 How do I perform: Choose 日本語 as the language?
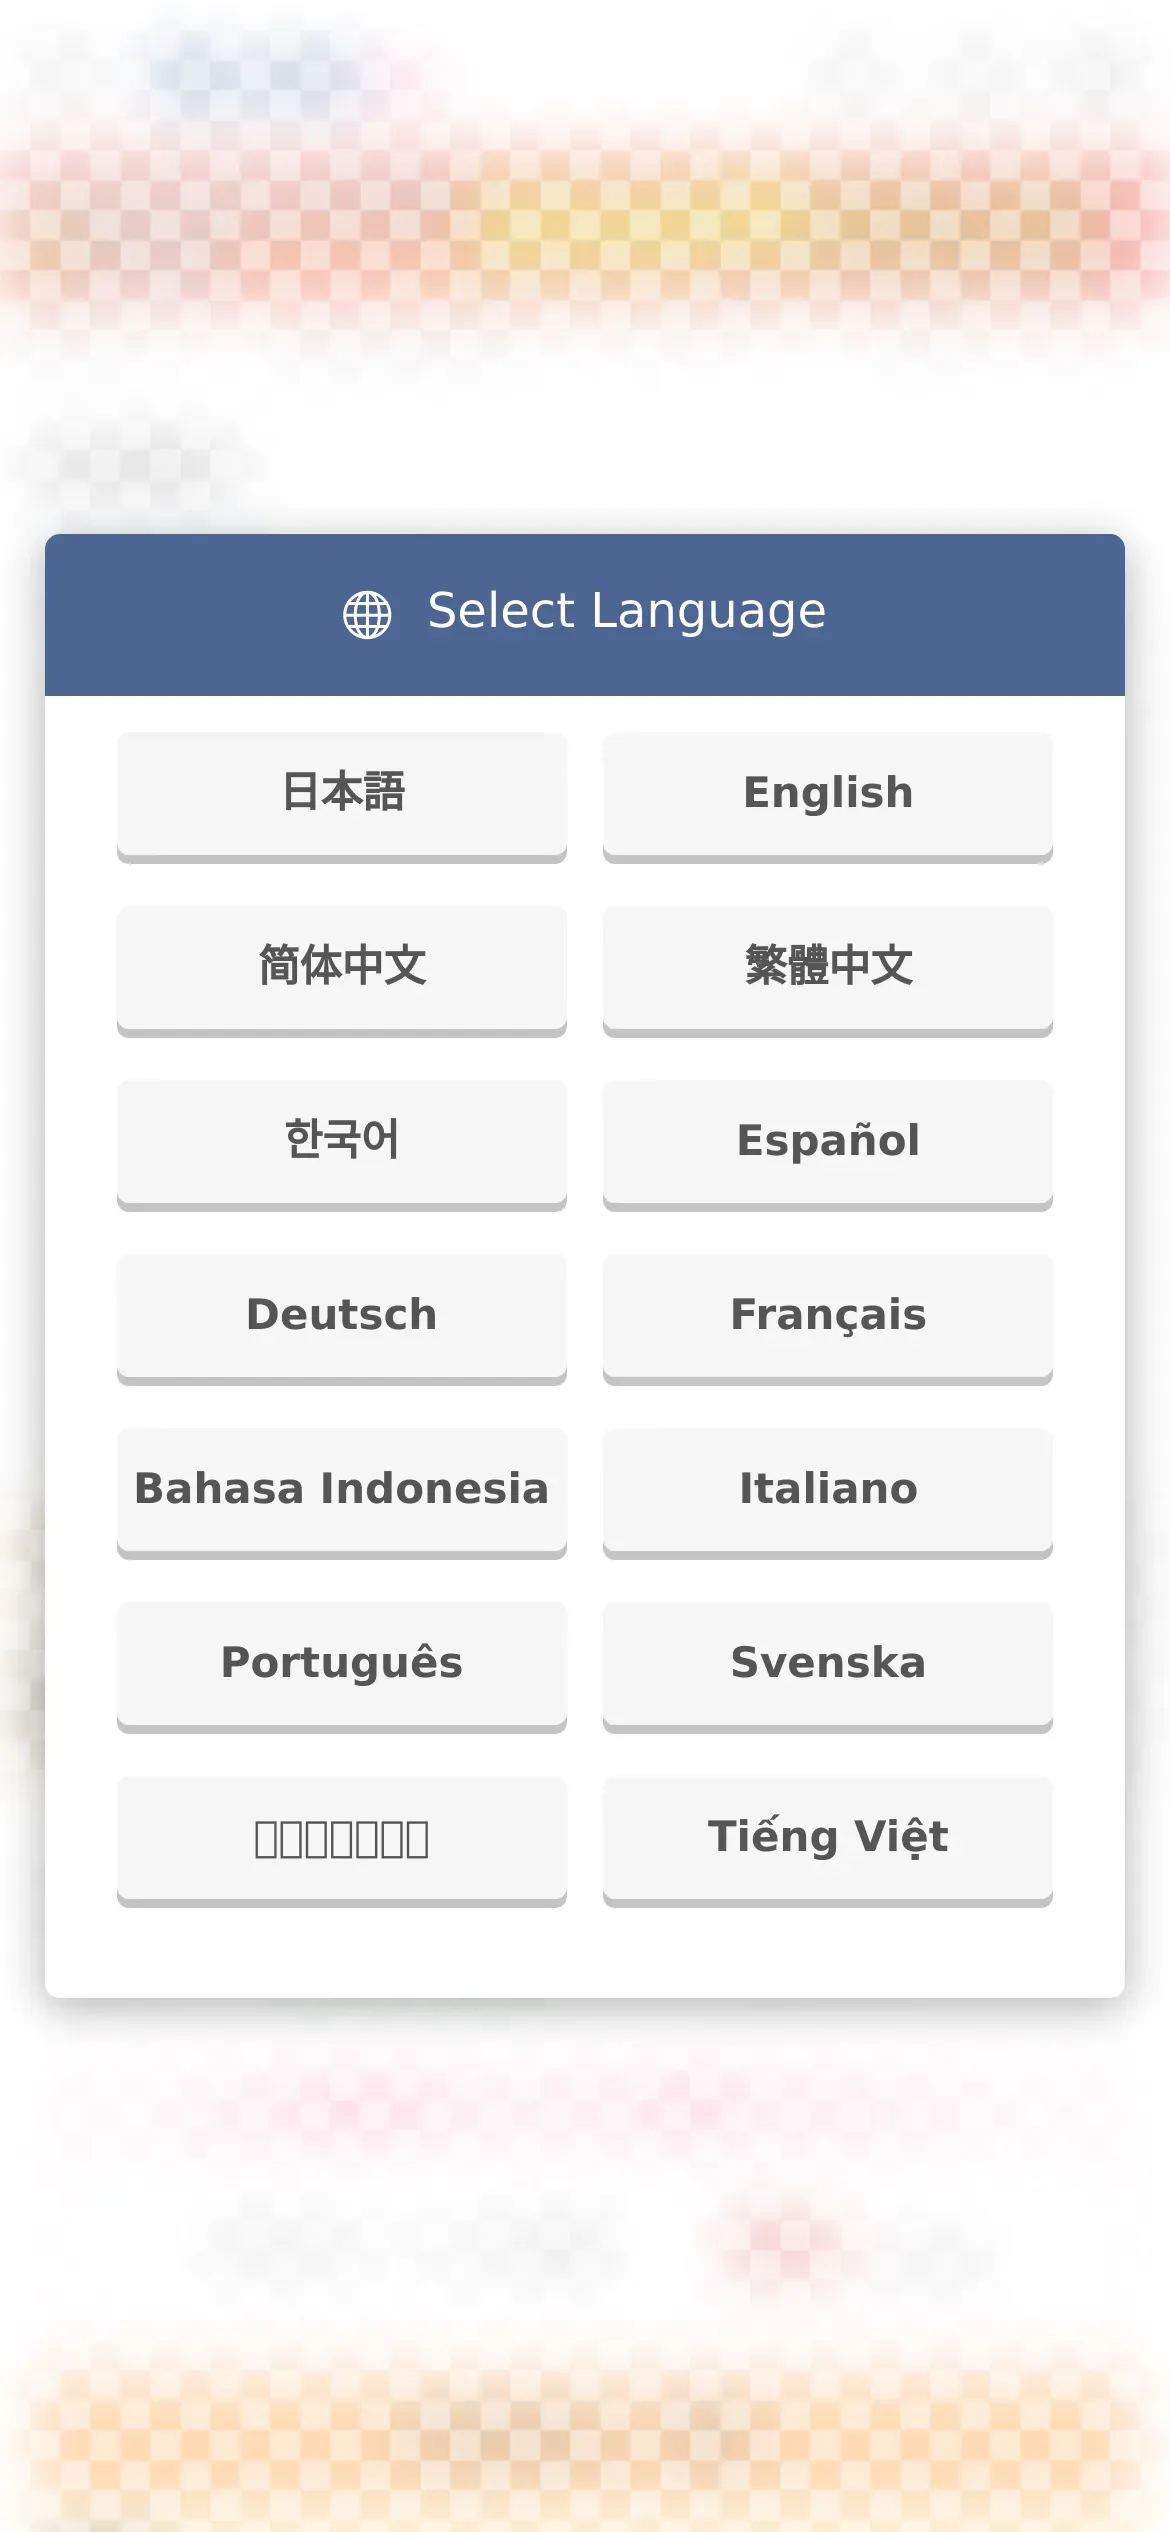coord(342,797)
